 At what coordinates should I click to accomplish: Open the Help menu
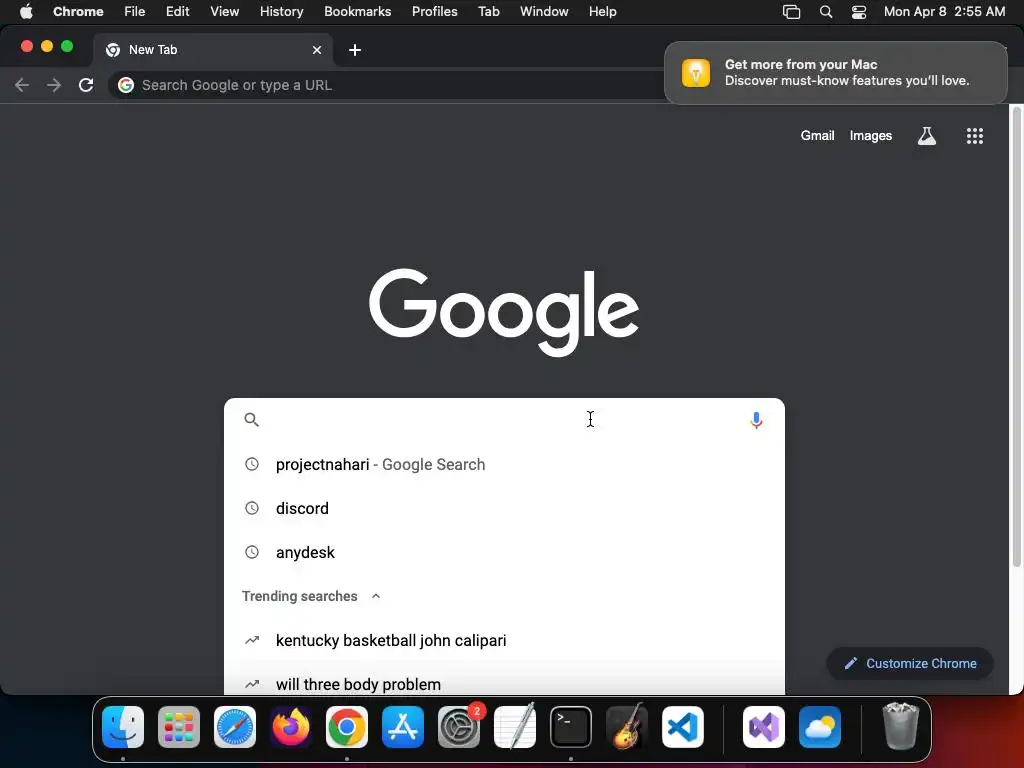coord(602,12)
